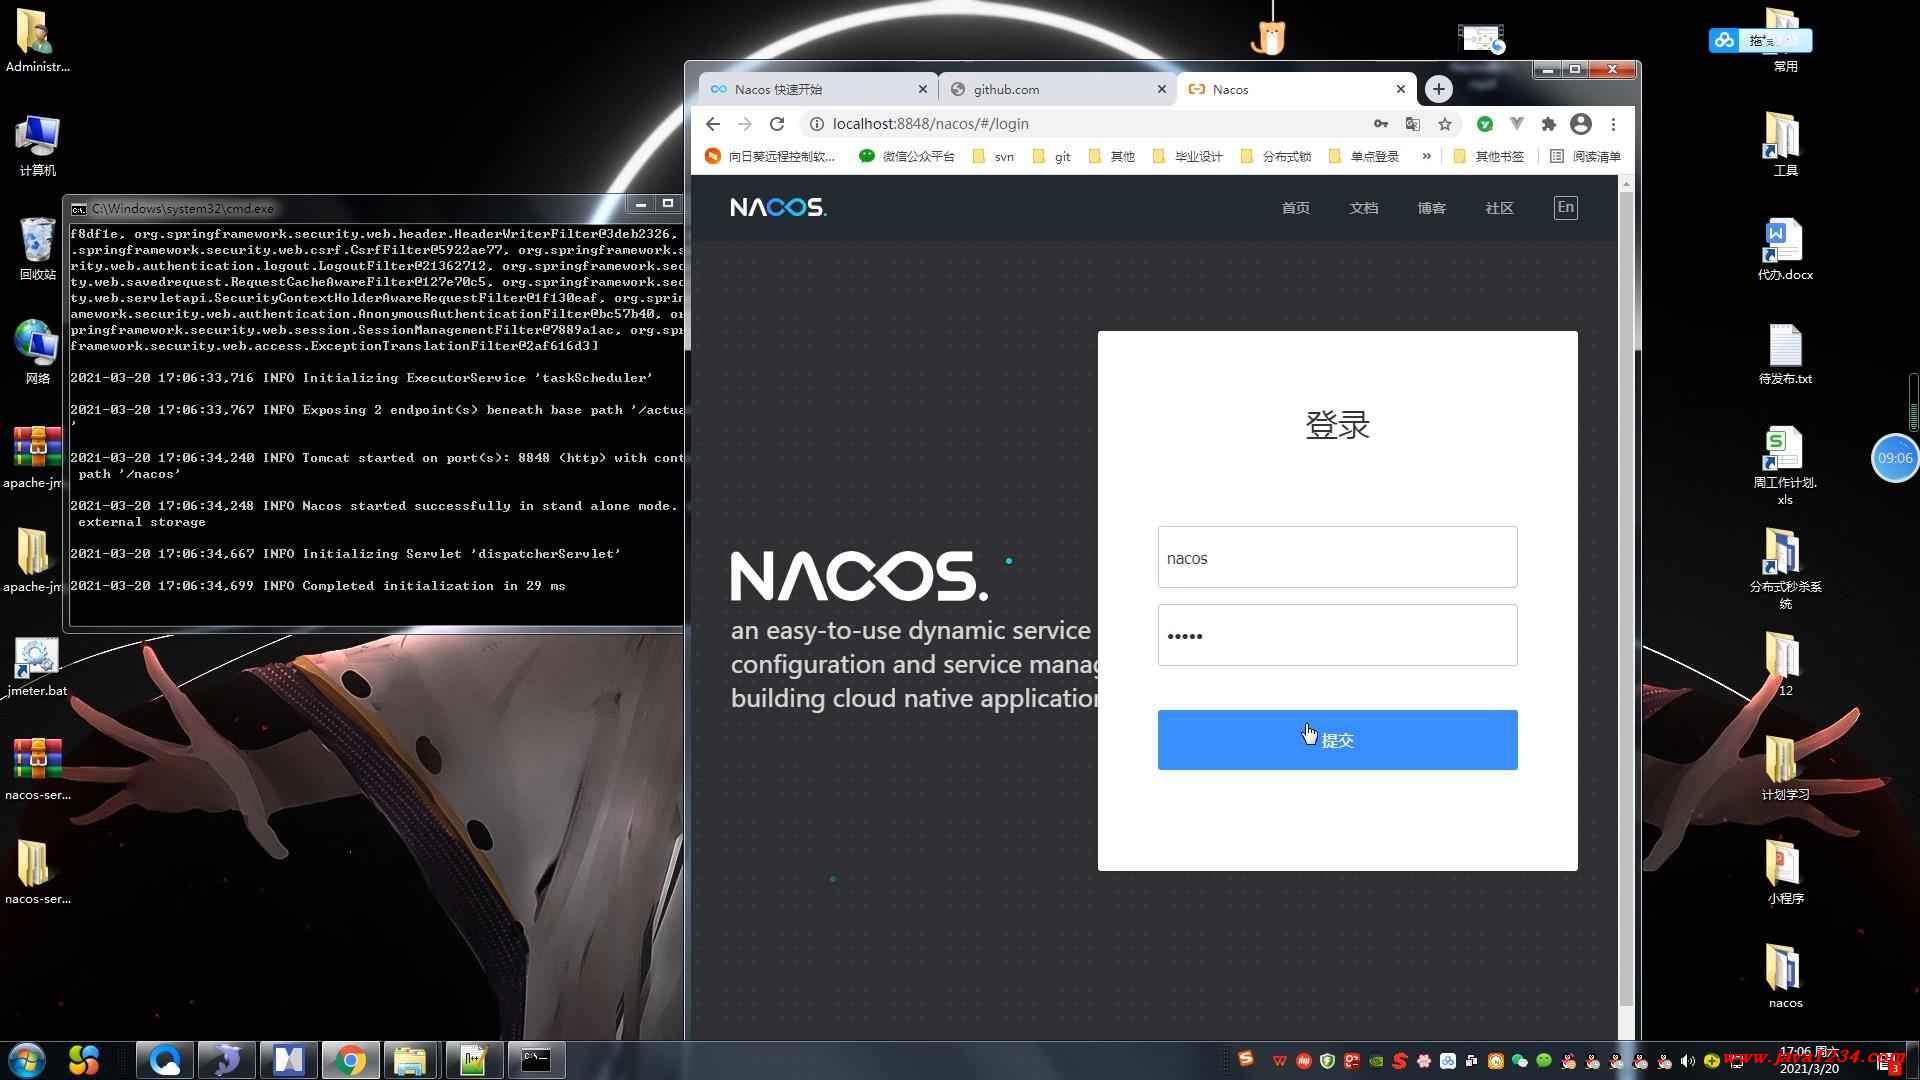Open the 毕业设计 bookmark folder
The width and height of the screenshot is (1920, 1080).
tap(1187, 156)
